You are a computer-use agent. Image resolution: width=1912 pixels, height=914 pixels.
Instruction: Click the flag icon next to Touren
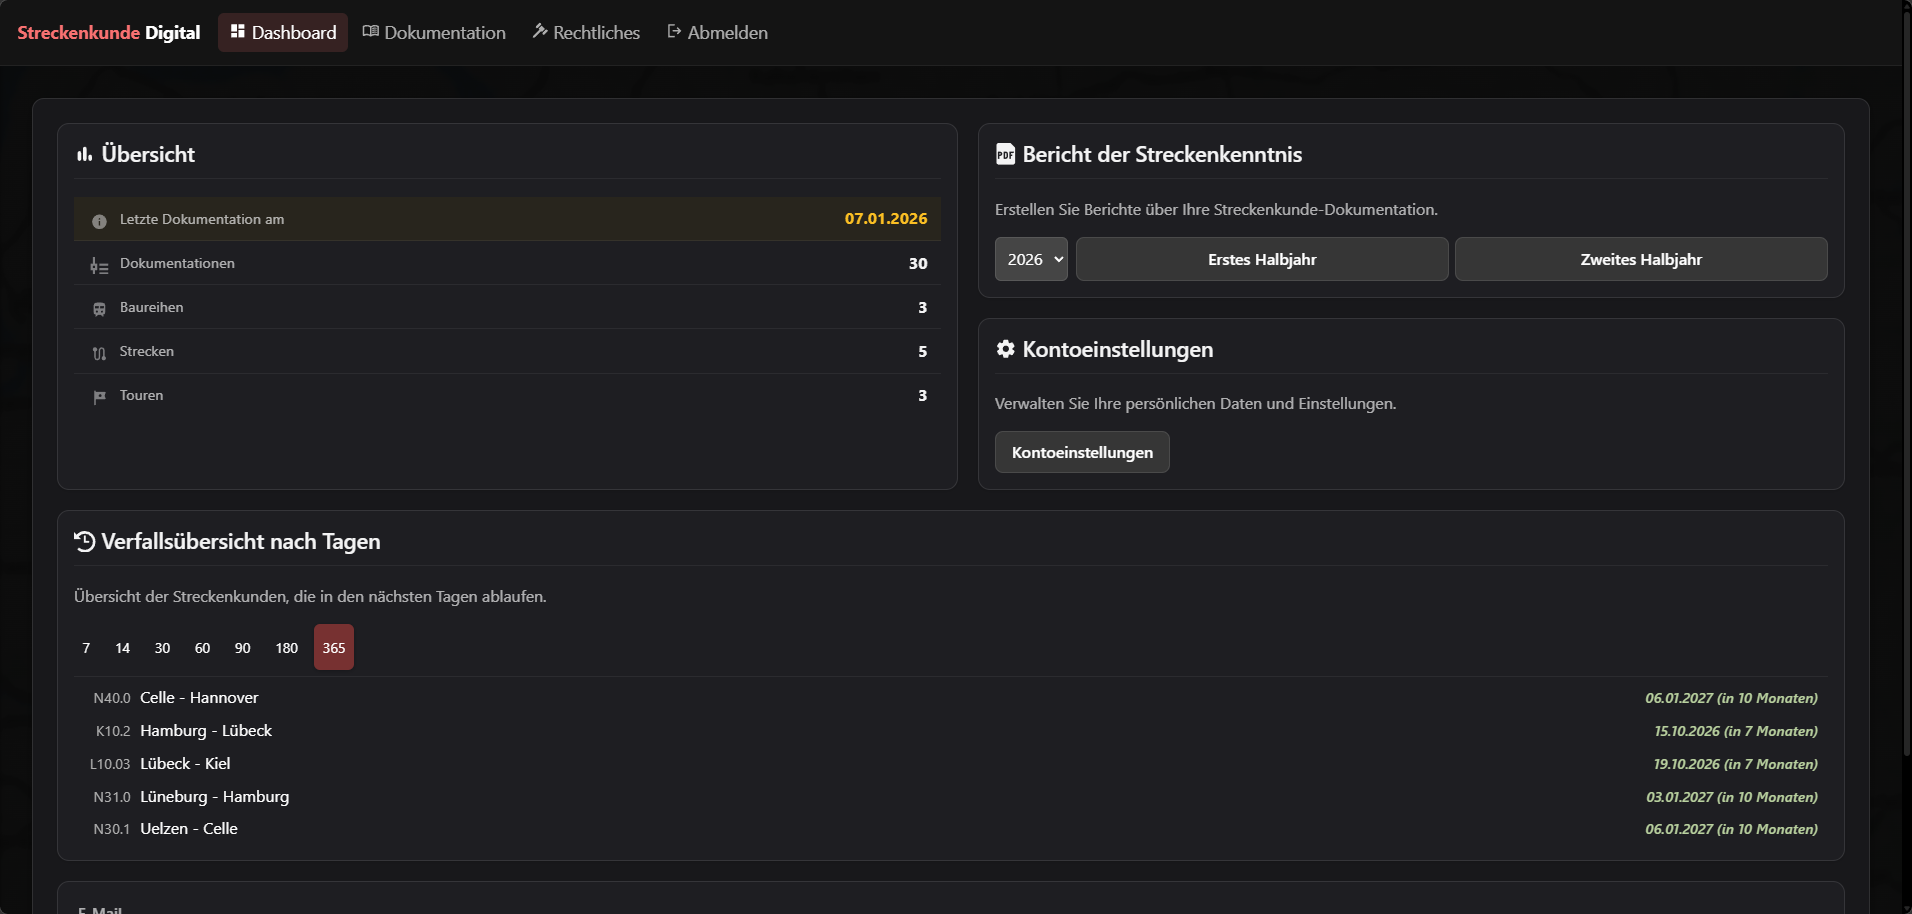pyautogui.click(x=98, y=396)
